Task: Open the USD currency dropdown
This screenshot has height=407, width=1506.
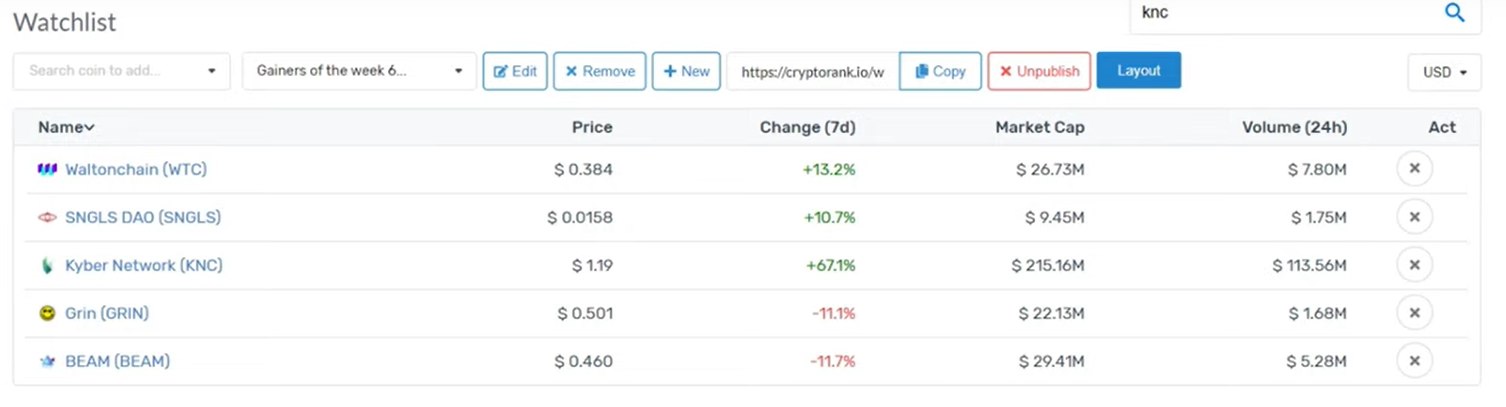Action: coord(1443,72)
